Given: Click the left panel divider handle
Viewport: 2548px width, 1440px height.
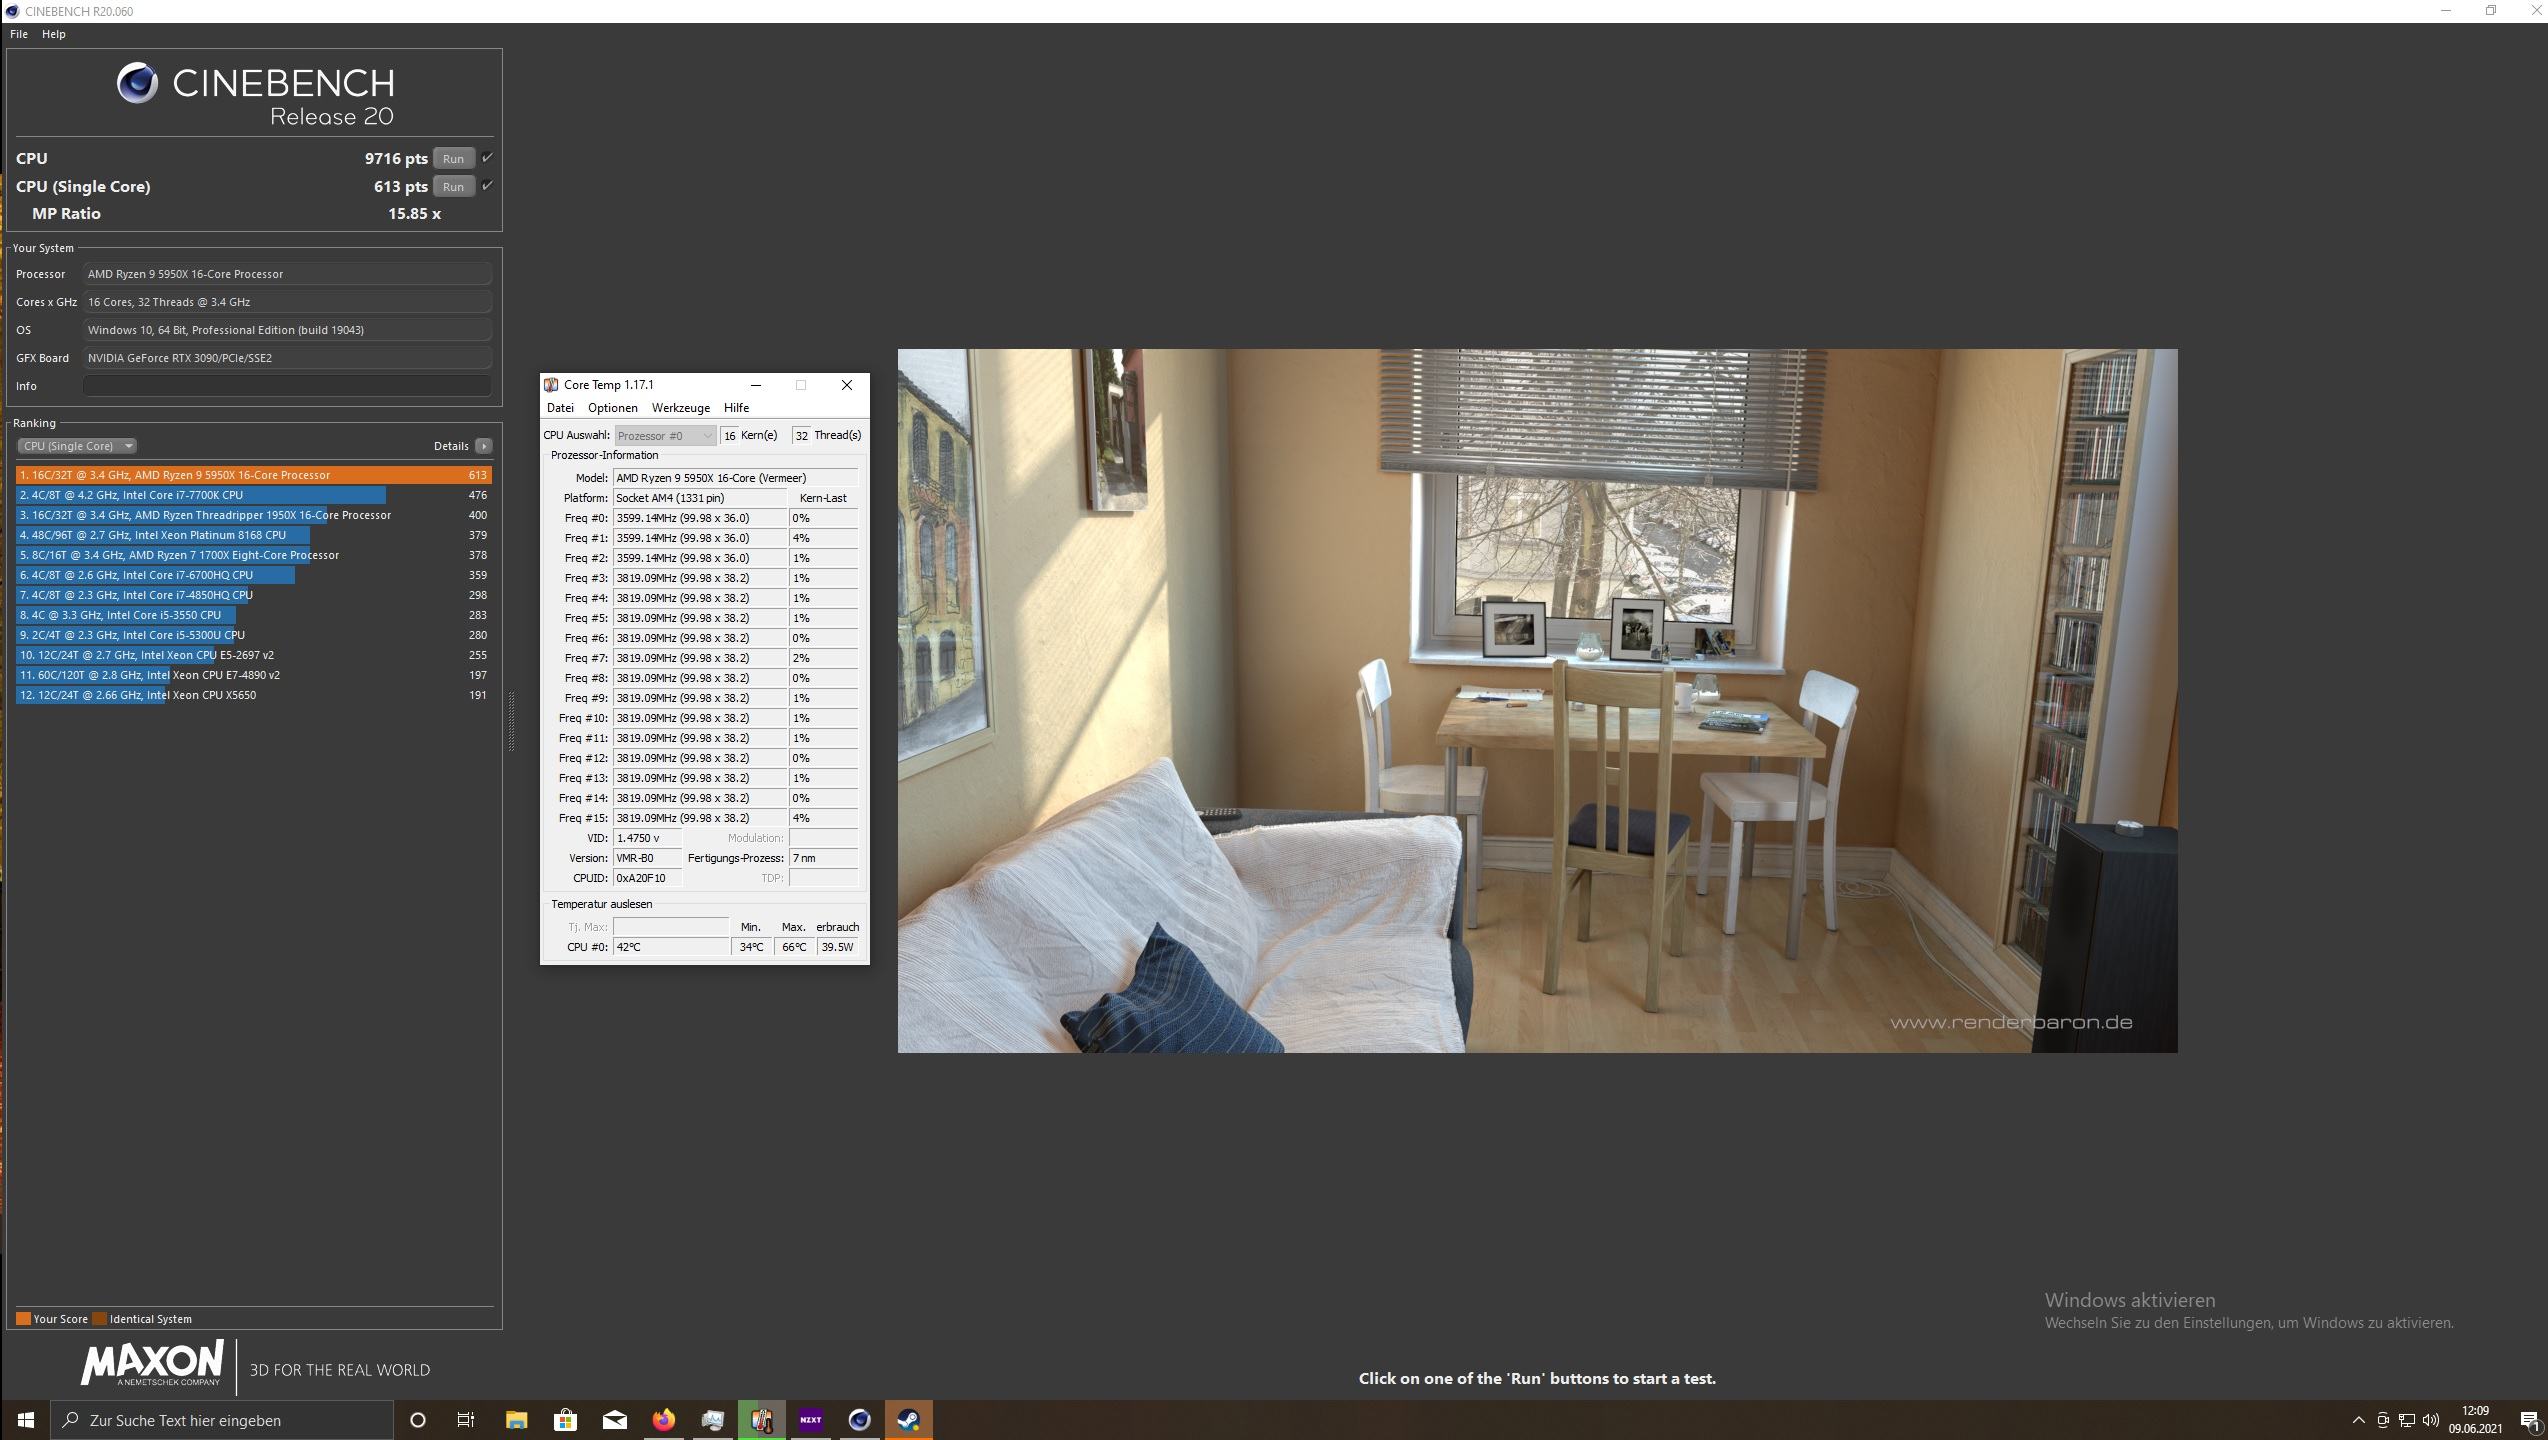Looking at the screenshot, I should (x=511, y=720).
